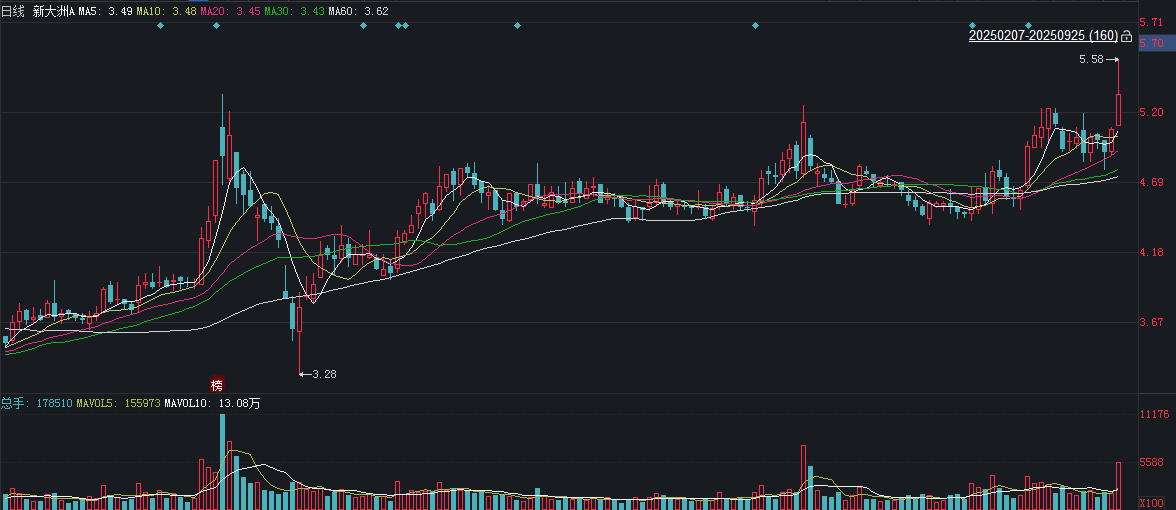Click the 新大洲A stock name label
The image size is (1176, 510).
click(x=54, y=11)
